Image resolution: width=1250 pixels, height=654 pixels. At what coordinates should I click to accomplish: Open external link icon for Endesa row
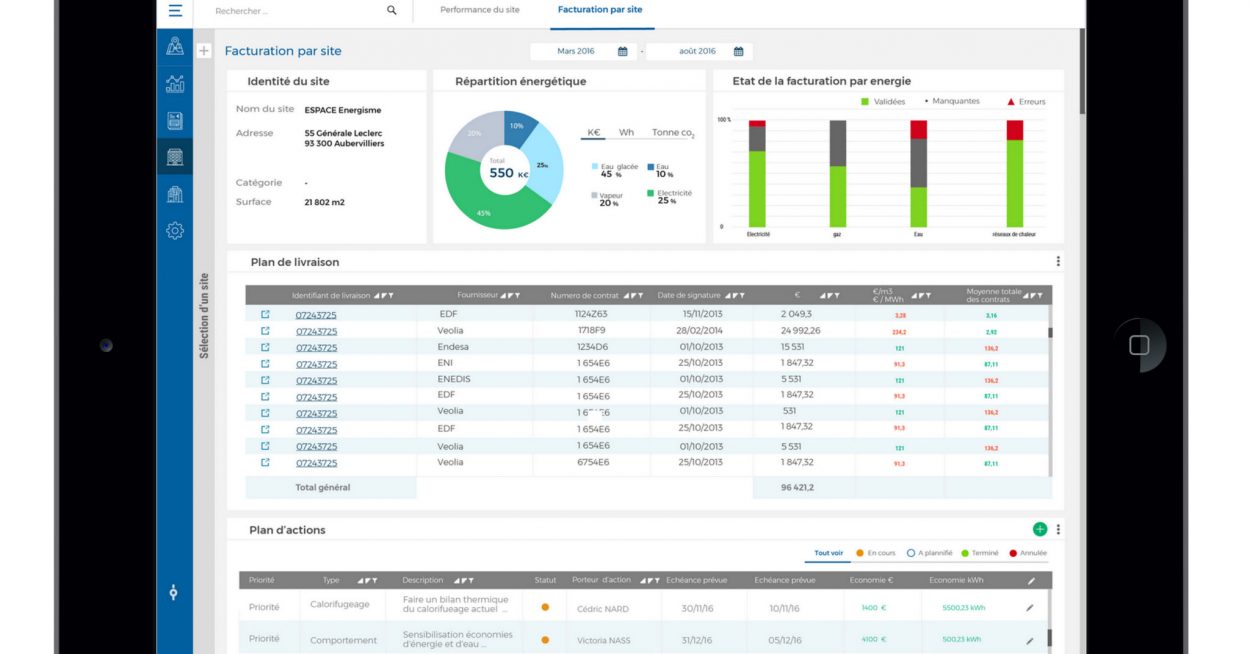(265, 347)
